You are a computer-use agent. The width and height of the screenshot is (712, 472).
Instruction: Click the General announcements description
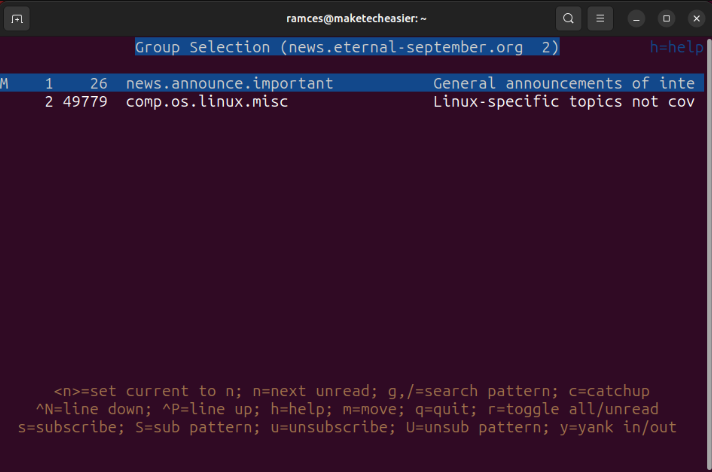564,84
